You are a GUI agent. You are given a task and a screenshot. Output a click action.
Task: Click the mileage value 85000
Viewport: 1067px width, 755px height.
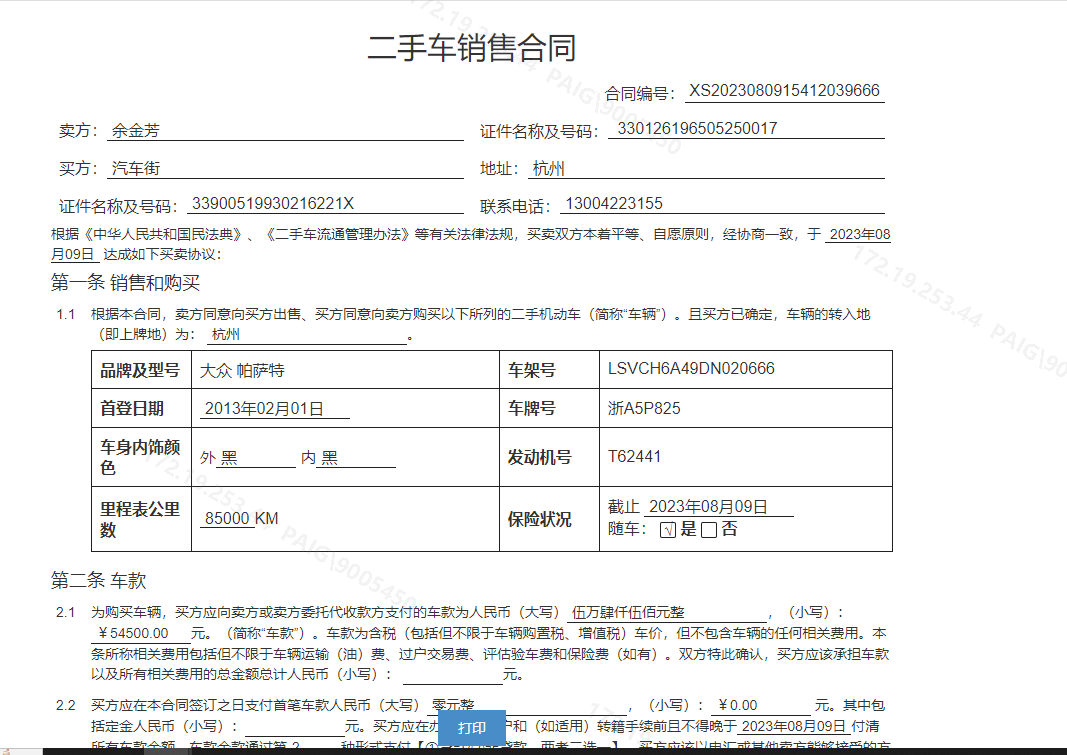coord(227,518)
